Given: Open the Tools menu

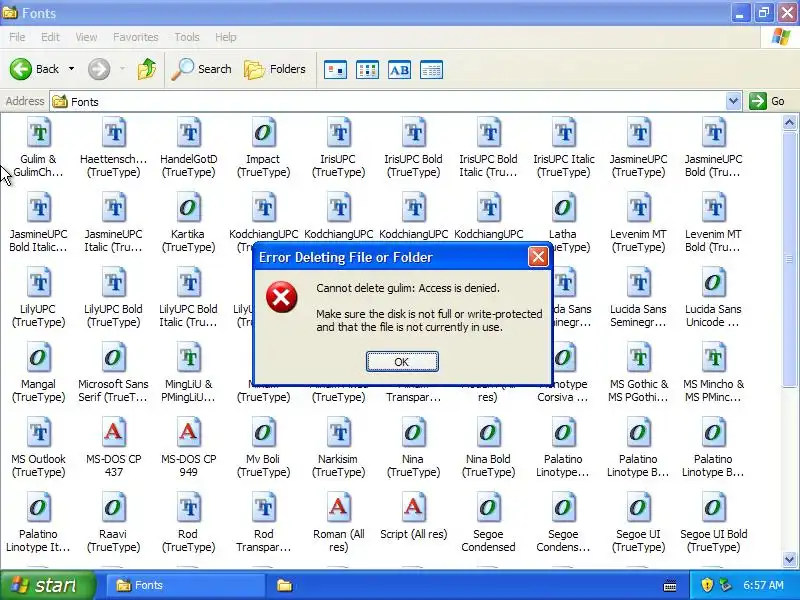Looking at the screenshot, I should point(187,37).
